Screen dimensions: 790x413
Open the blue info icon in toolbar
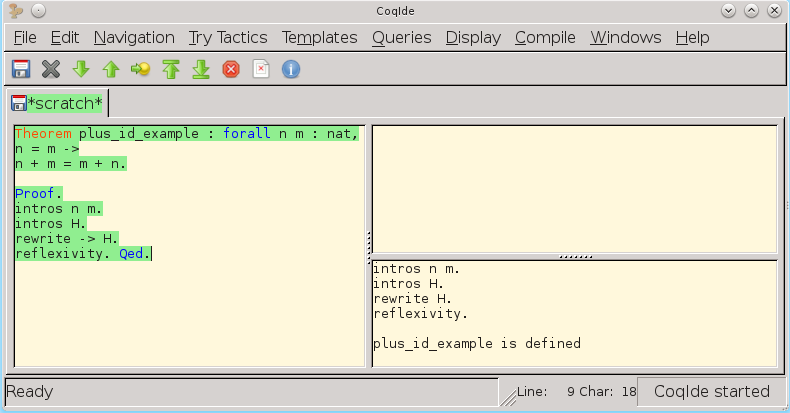click(291, 69)
